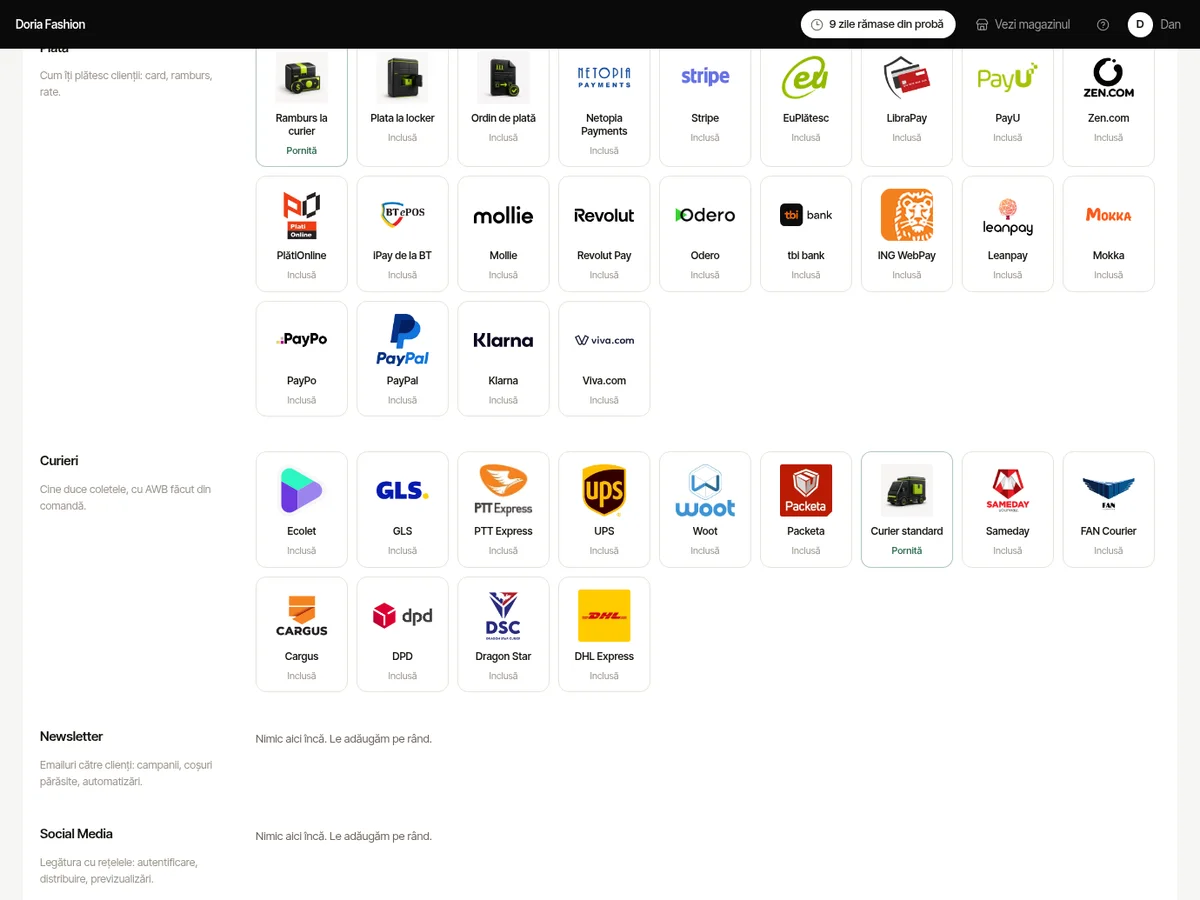This screenshot has height=900, width=1200.
Task: Select the Ecolet courier logo
Action: pos(302,491)
